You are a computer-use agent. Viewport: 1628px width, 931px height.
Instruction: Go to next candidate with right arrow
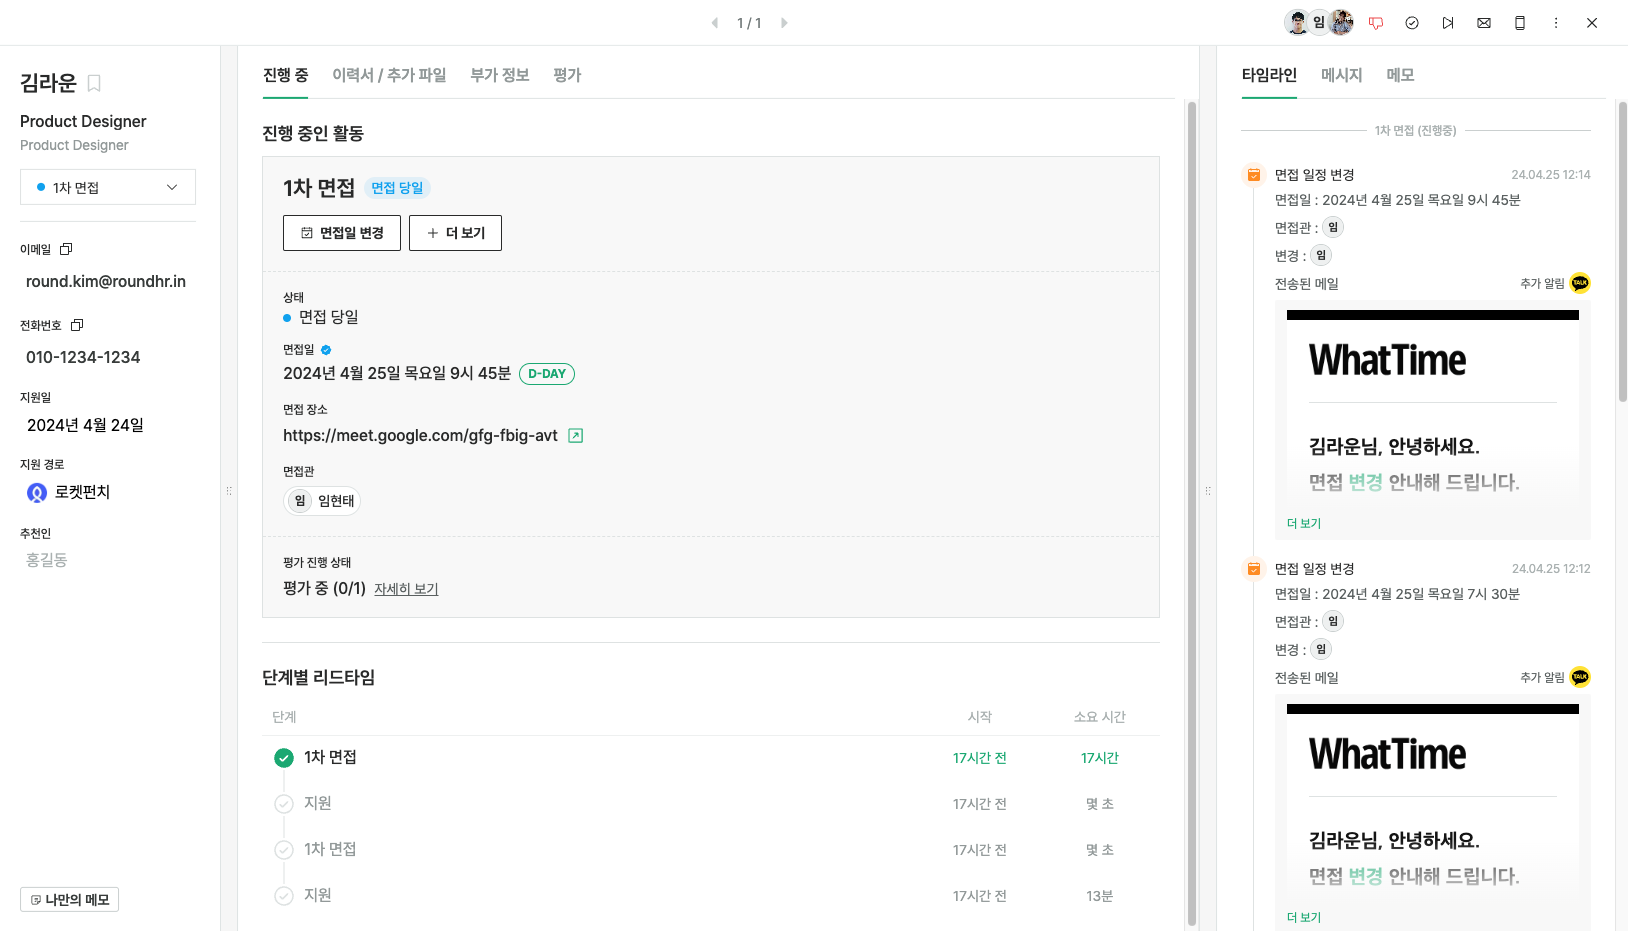[x=784, y=23]
